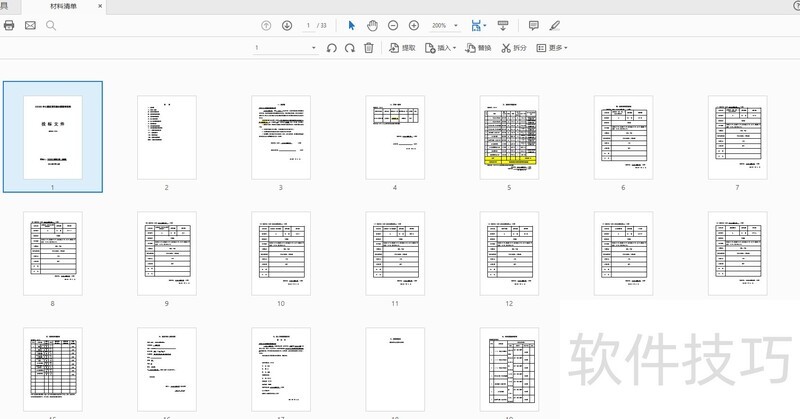Click the 拆分 split button
Screen dimensions: 800x419
coord(514,48)
